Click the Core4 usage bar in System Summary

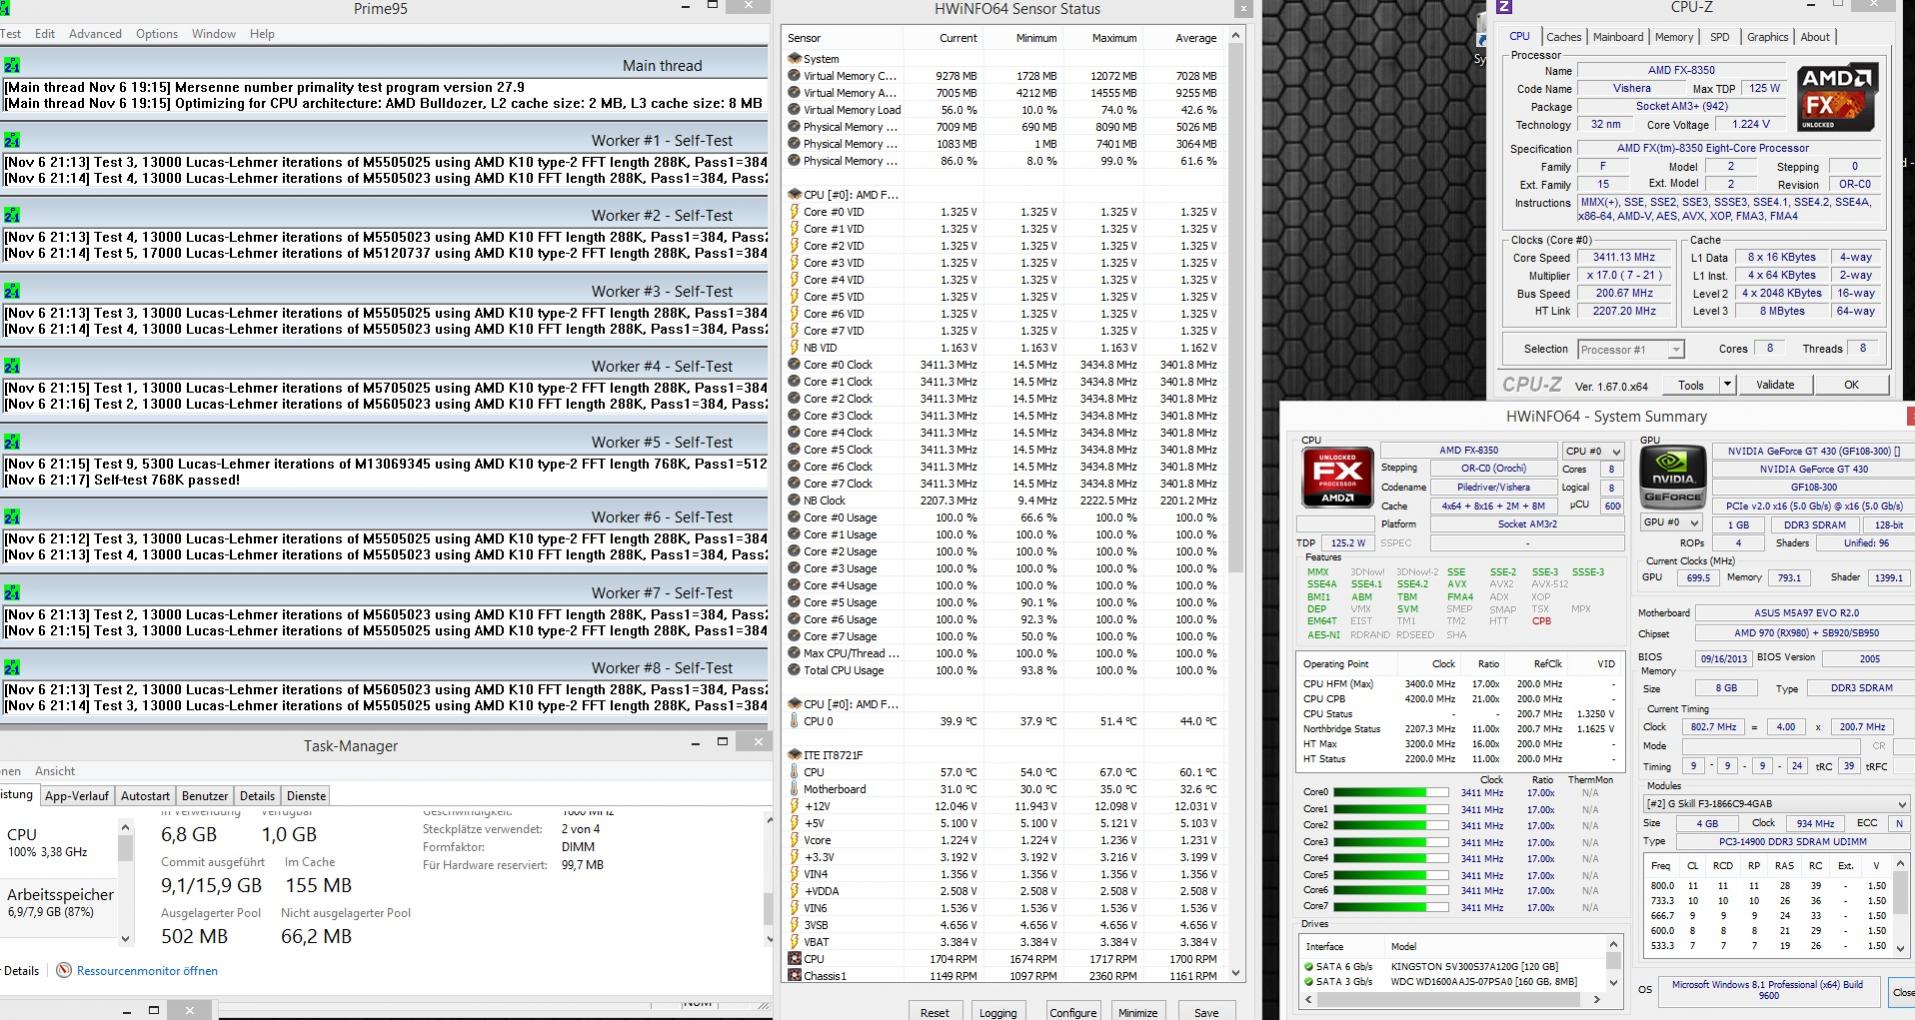(x=1390, y=858)
